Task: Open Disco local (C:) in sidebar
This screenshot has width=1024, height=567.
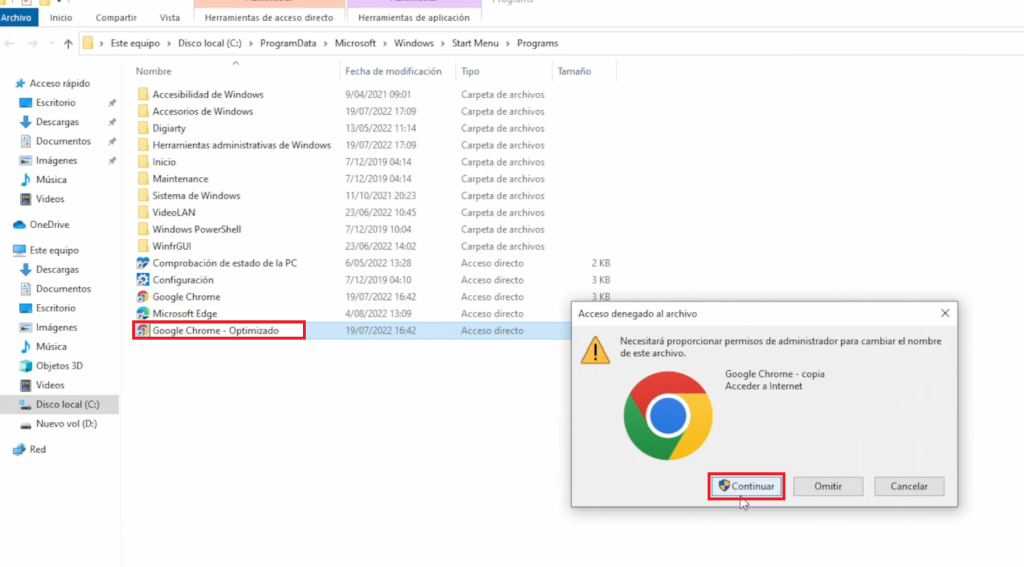Action: 67,404
